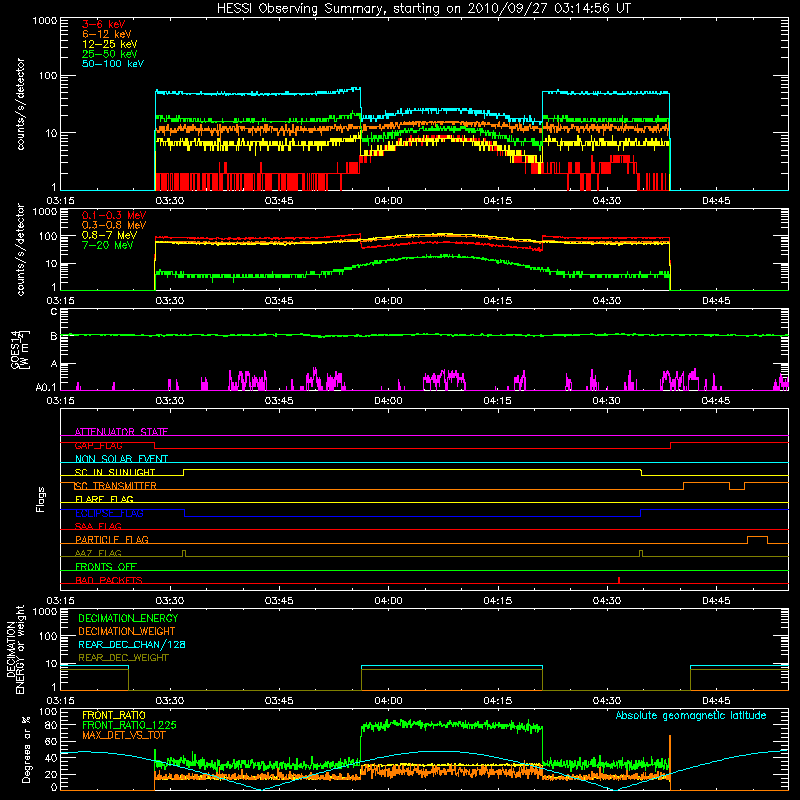The height and width of the screenshot is (800, 800).
Task: Select the 3-6 keV legend label
Action: pyautogui.click(x=104, y=24)
